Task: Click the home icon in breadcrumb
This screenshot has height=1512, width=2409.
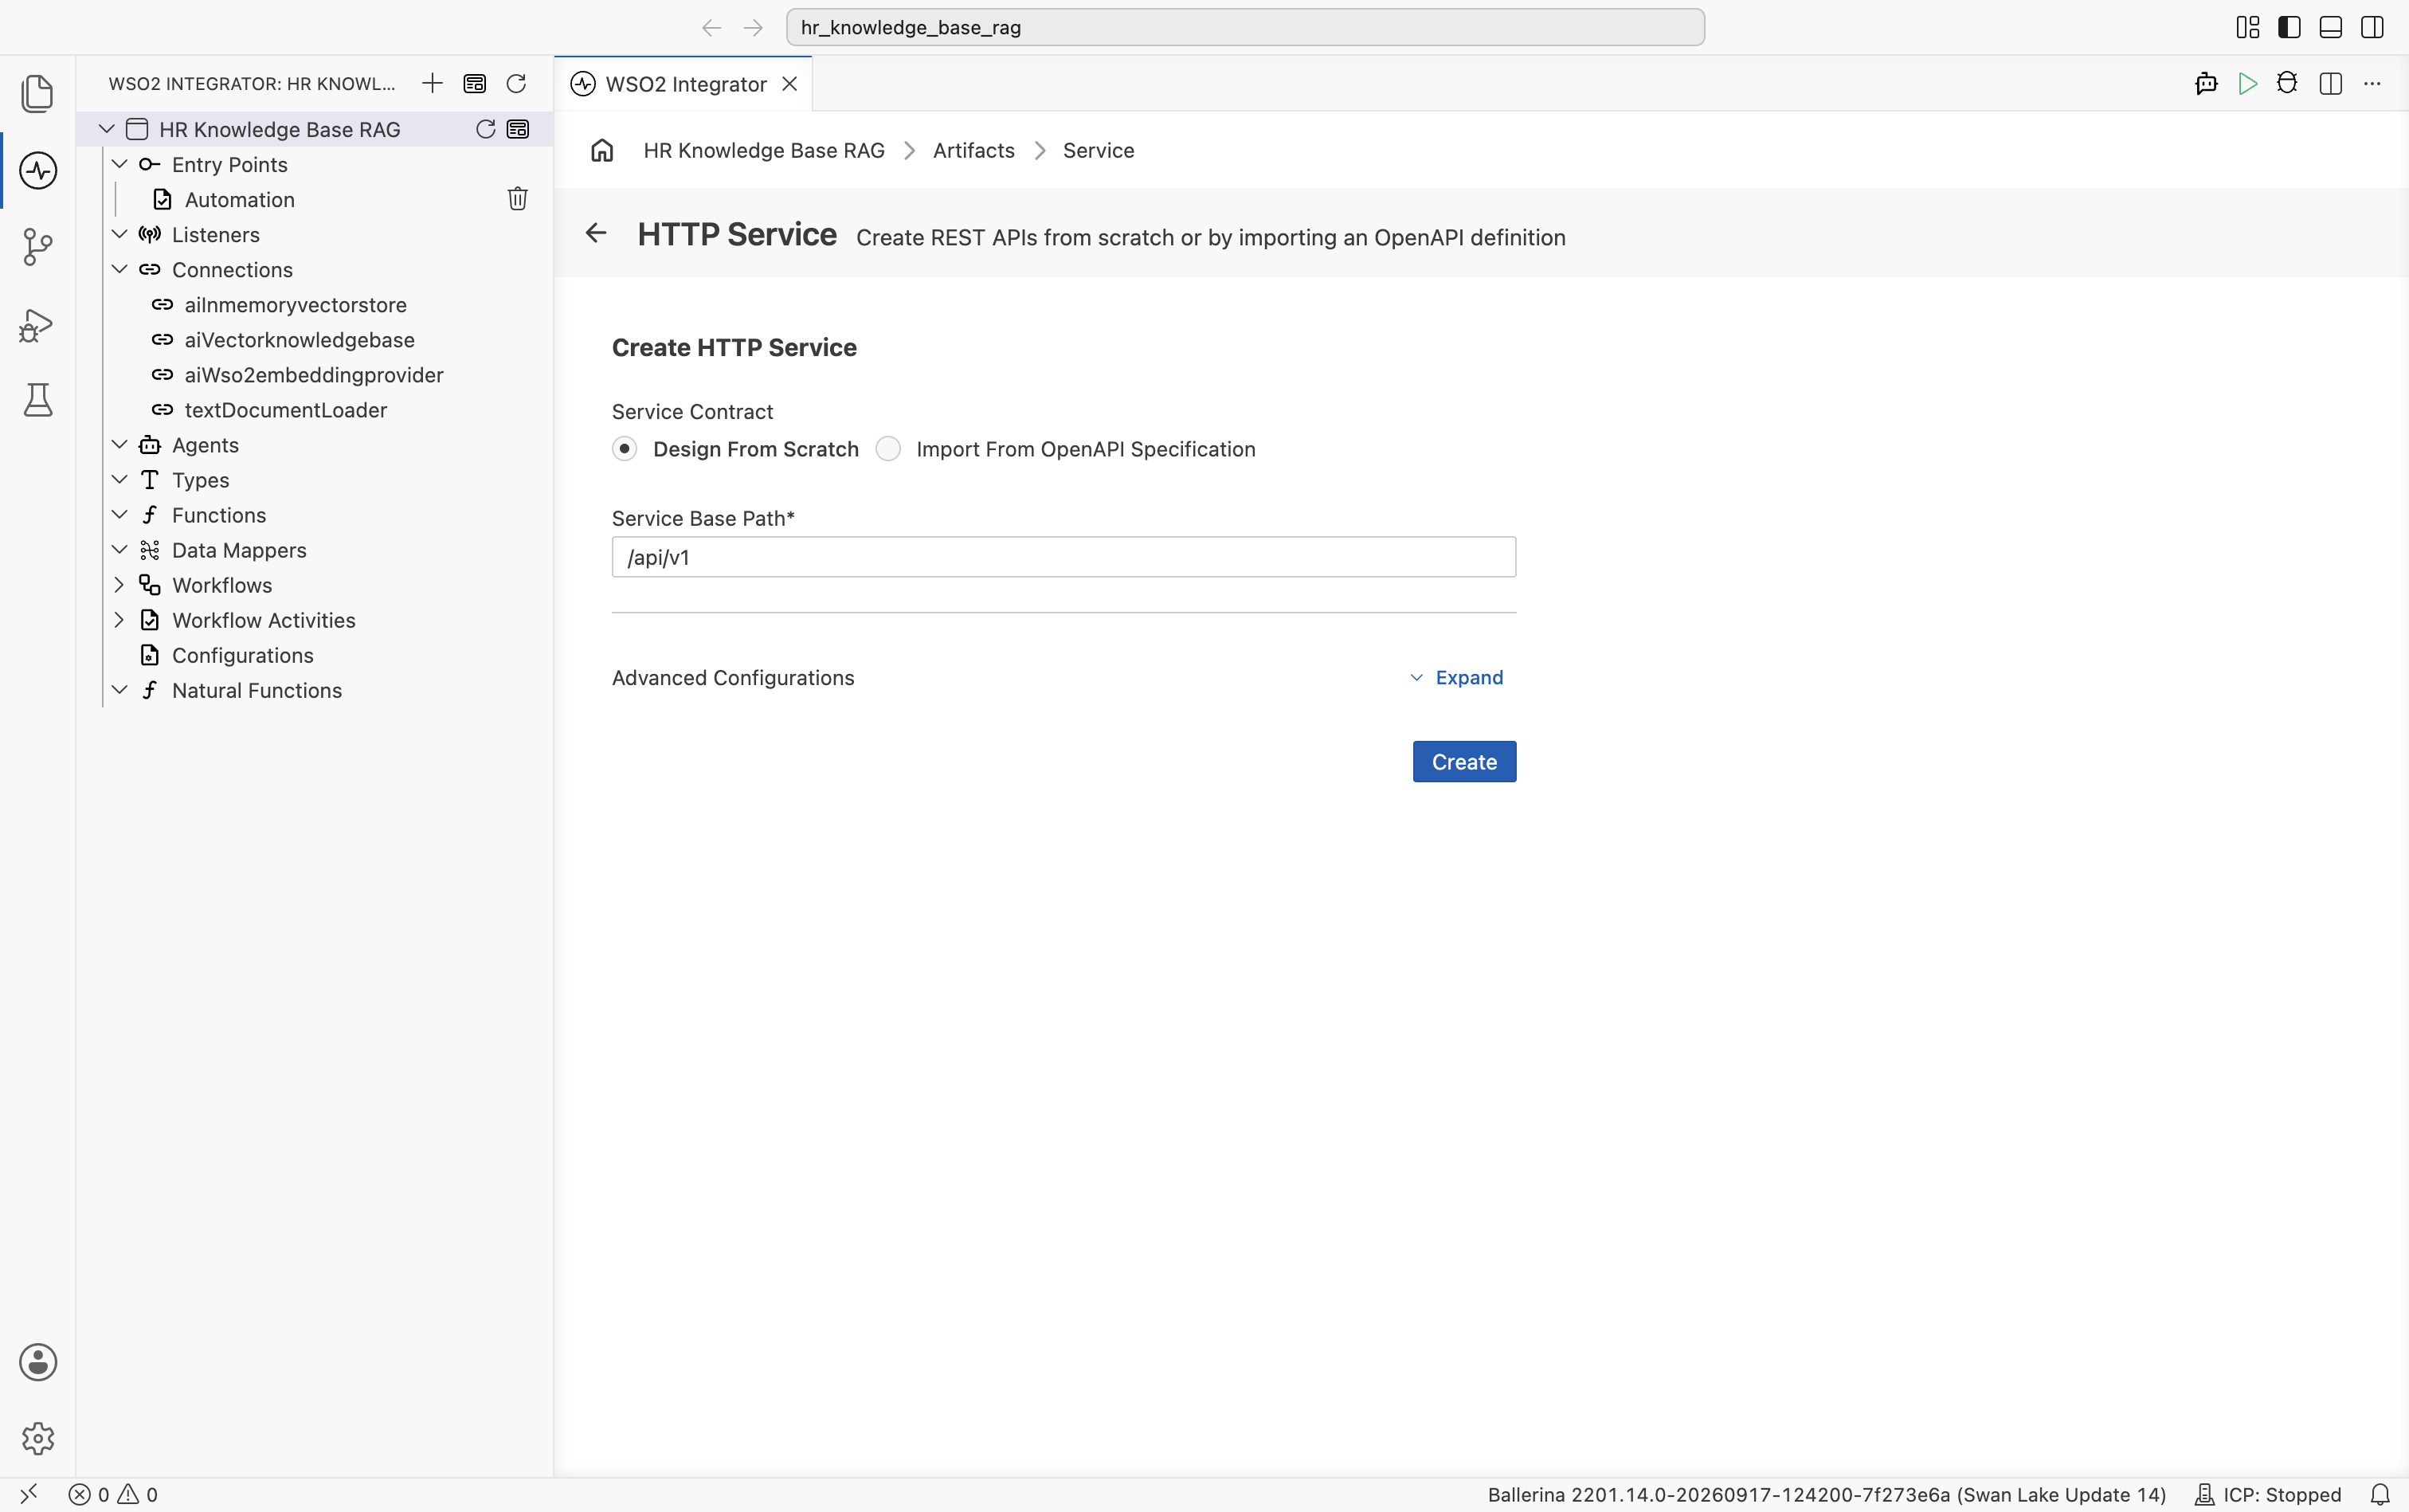Action: (602, 150)
